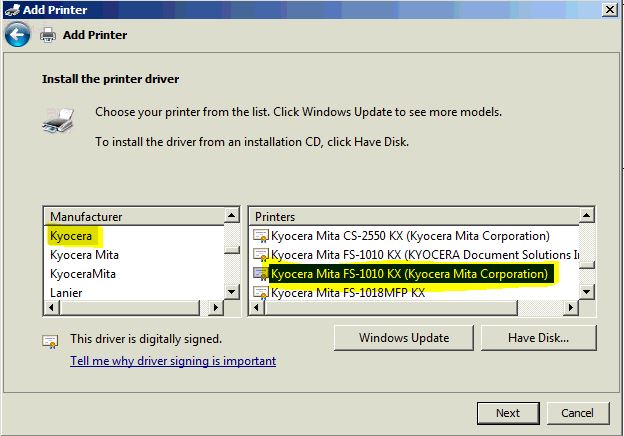Click Printers list left scroll arrow
Viewport: 624px width, 436px height.
point(256,308)
